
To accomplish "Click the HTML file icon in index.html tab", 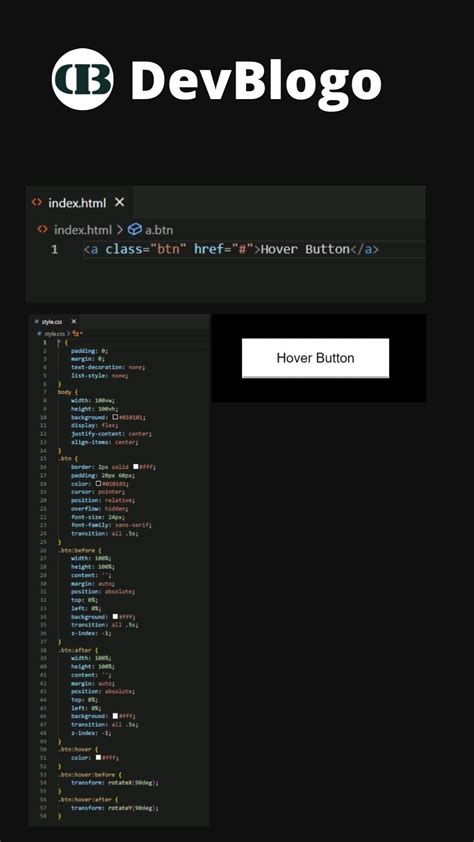I will click(x=37, y=202).
